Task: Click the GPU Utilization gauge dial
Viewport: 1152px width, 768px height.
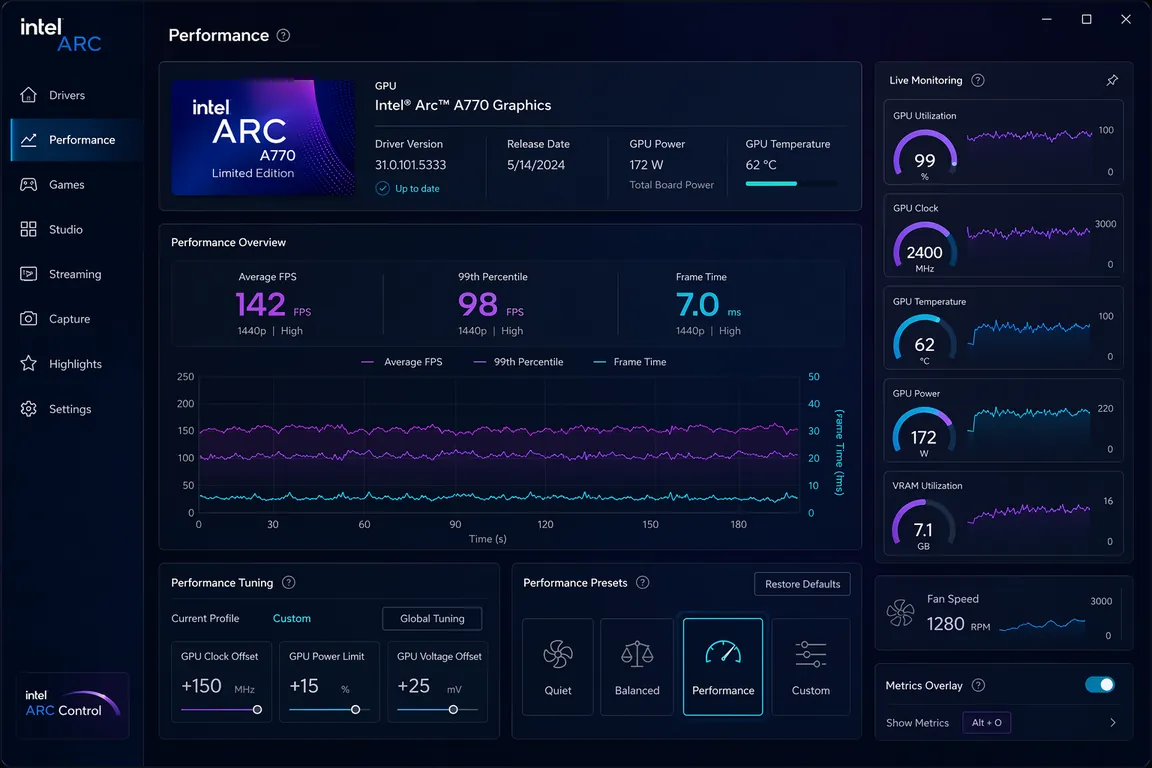Action: [x=925, y=154]
